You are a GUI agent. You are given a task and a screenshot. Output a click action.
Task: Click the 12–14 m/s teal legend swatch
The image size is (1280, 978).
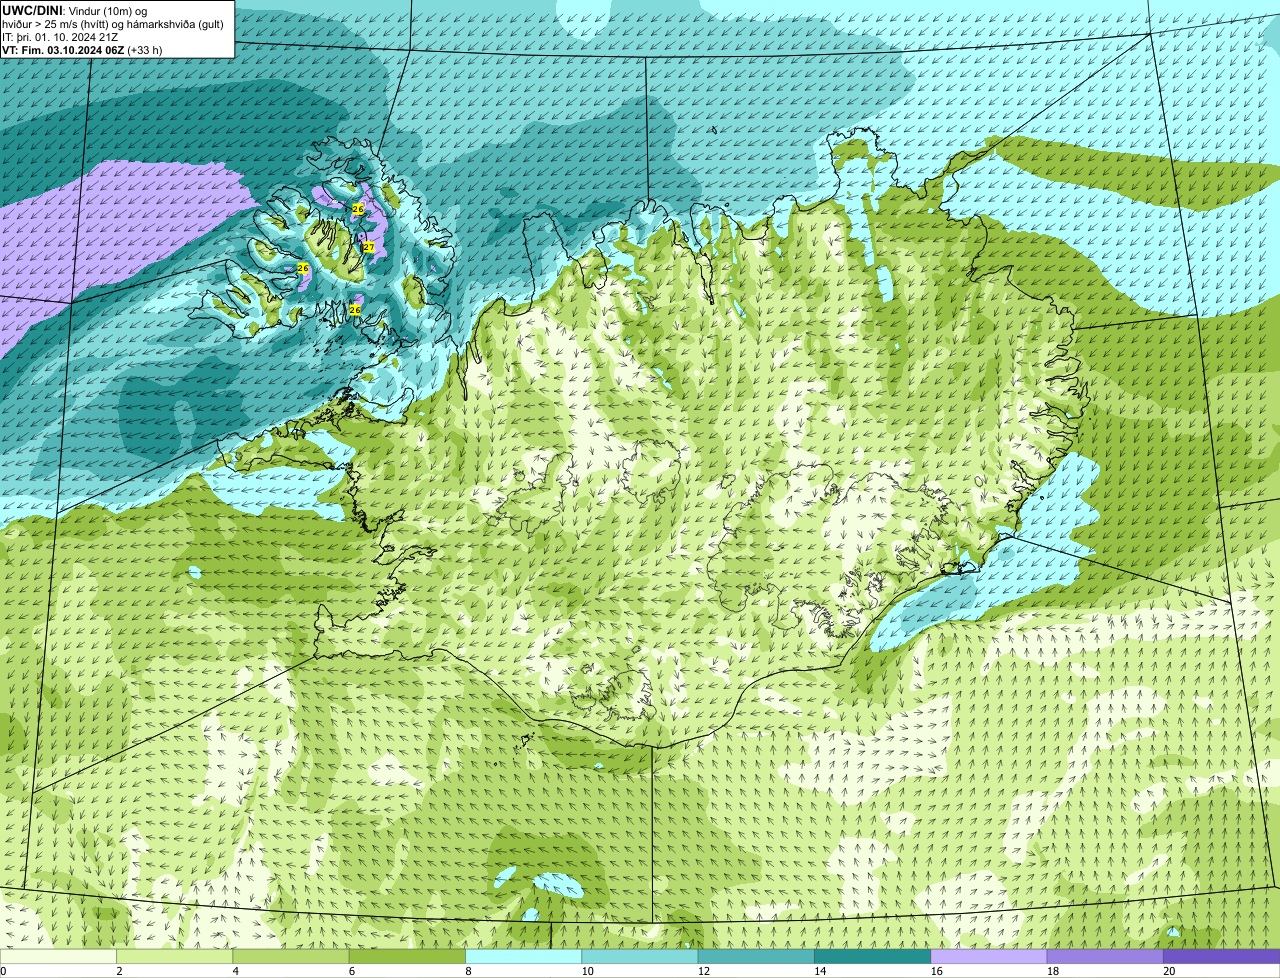pyautogui.click(x=756, y=957)
